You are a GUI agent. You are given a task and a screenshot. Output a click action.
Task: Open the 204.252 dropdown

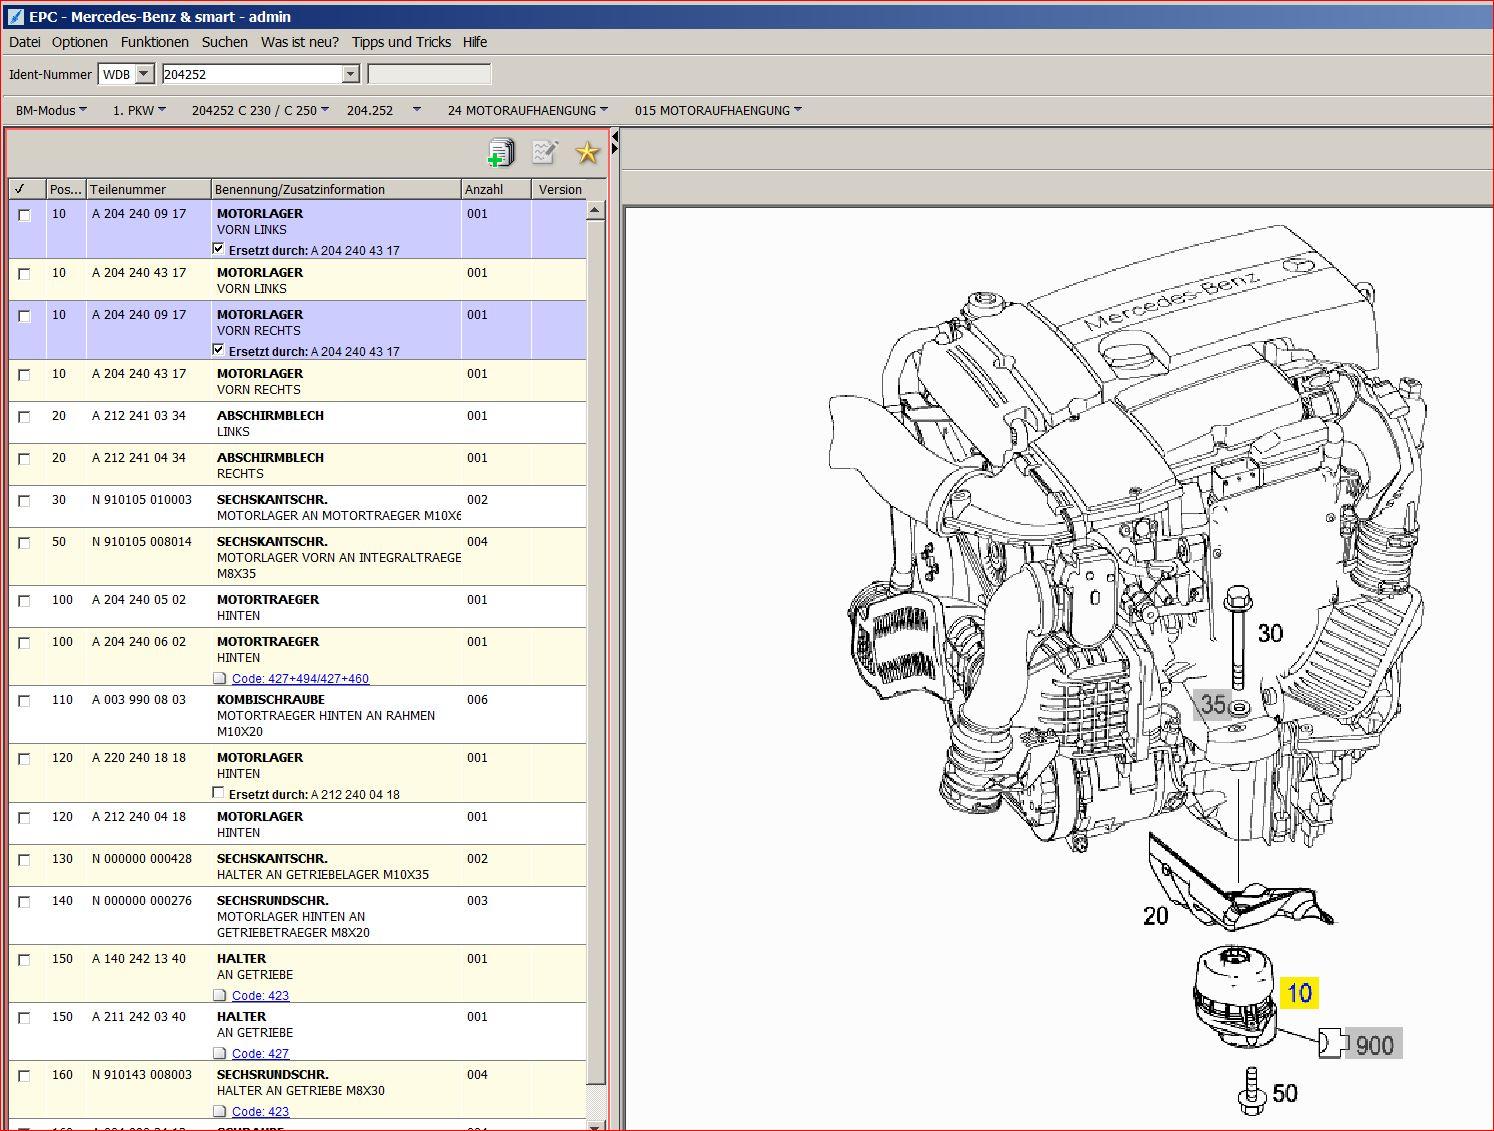point(384,110)
